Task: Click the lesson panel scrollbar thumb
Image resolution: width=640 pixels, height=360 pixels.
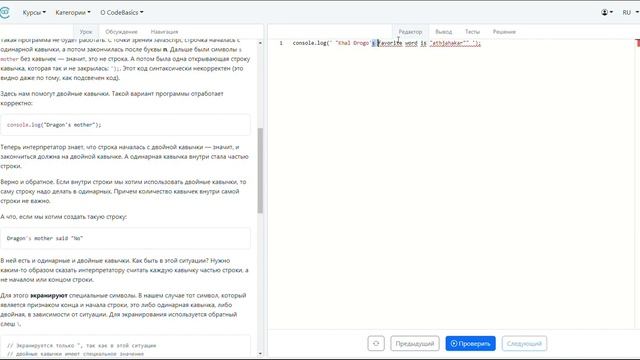Action: [x=260, y=170]
